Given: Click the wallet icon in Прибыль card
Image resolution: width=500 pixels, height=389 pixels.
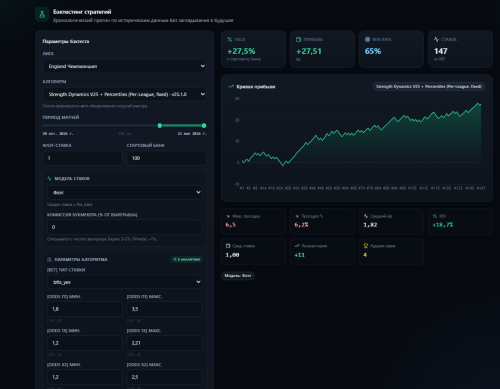Looking at the screenshot, I should pyautogui.click(x=298, y=39).
